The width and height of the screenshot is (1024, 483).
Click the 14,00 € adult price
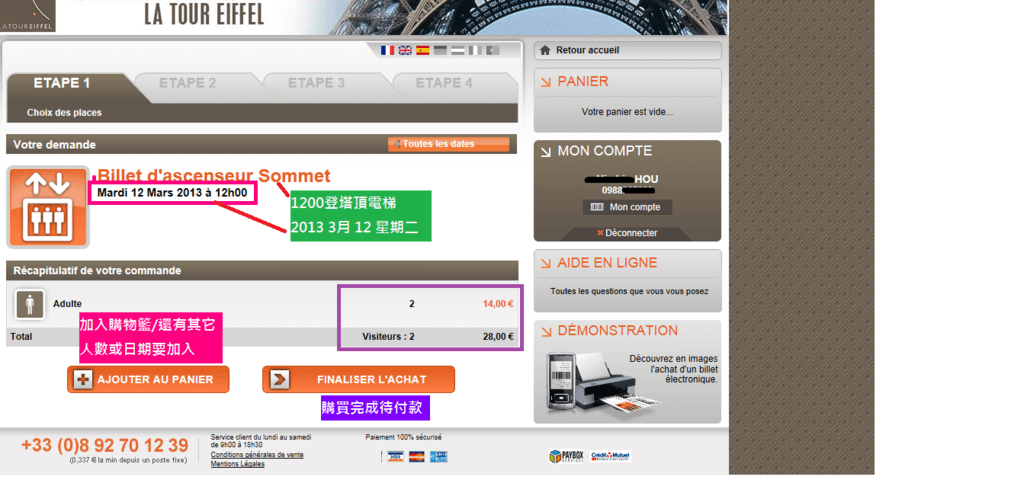[x=498, y=304]
